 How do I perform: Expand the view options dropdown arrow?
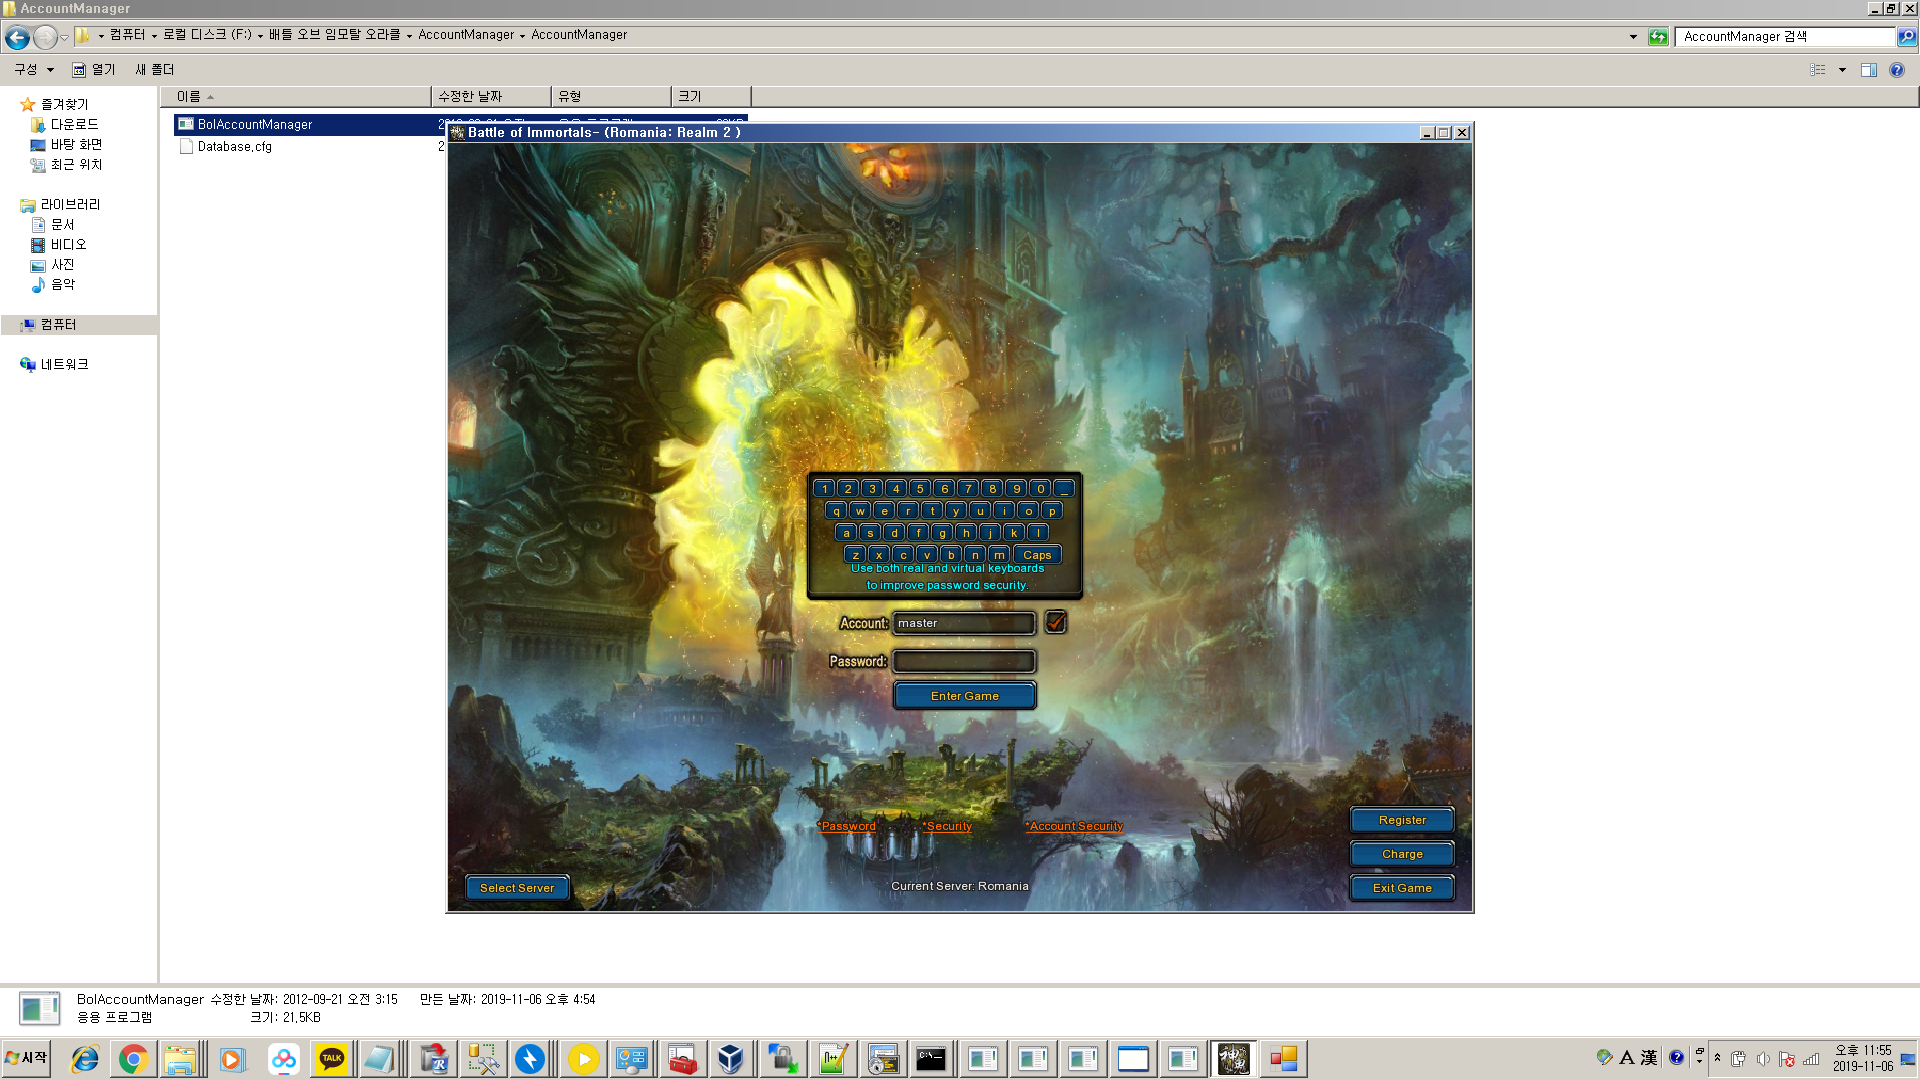[x=1842, y=70]
